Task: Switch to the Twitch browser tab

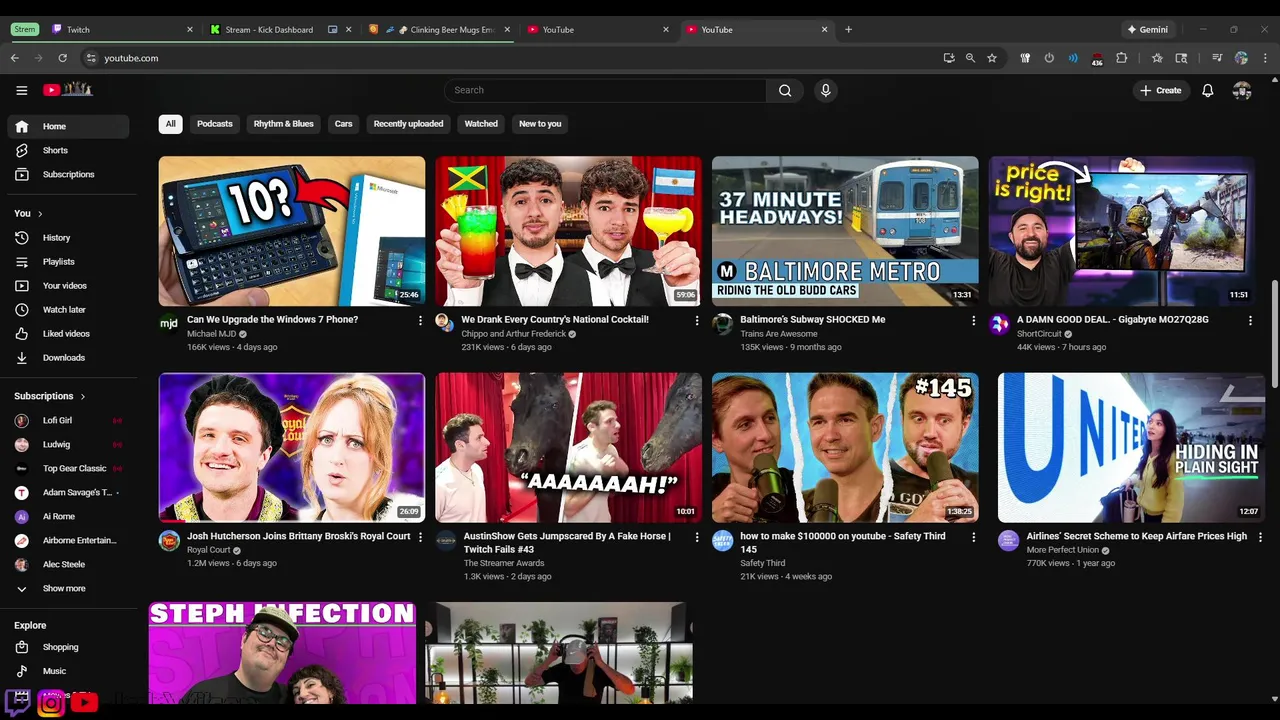Action: click(x=120, y=30)
